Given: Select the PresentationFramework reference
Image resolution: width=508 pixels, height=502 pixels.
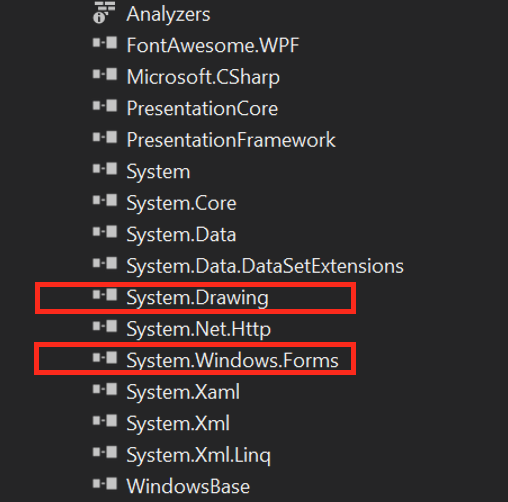Looking at the screenshot, I should [231, 140].
